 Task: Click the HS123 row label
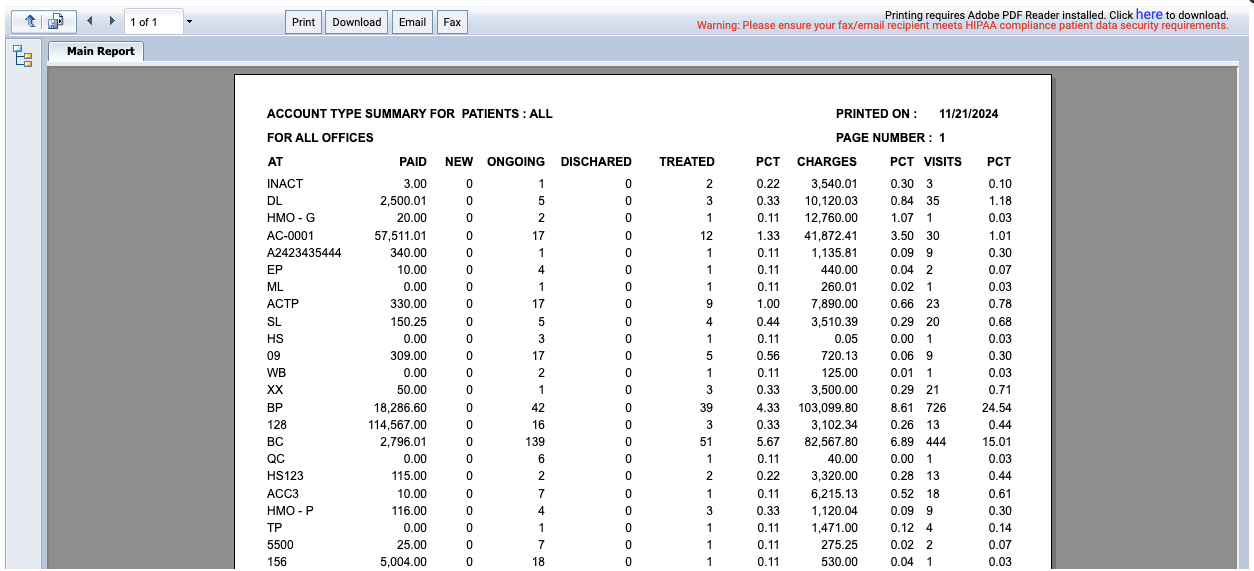[285, 476]
